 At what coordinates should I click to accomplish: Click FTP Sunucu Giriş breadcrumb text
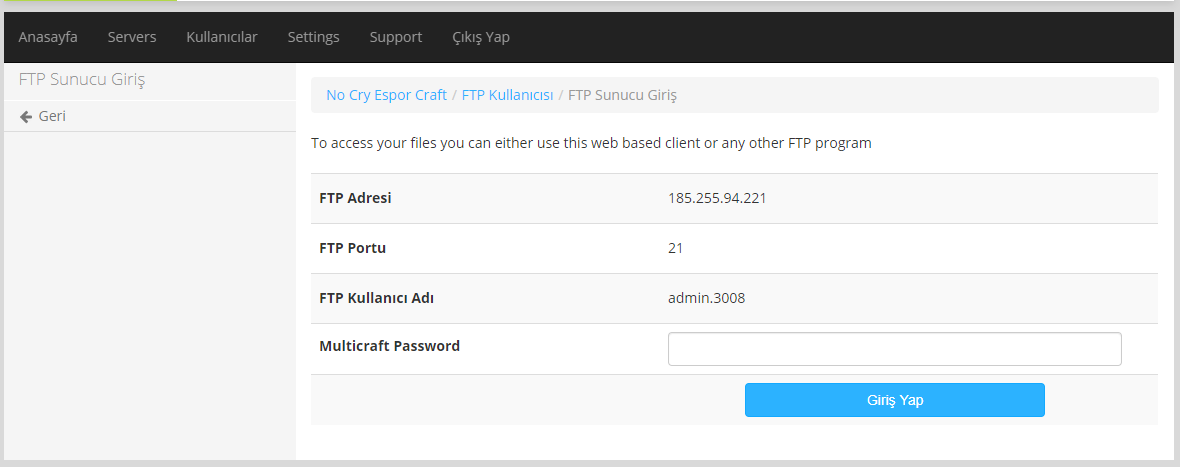pyautogui.click(x=622, y=95)
